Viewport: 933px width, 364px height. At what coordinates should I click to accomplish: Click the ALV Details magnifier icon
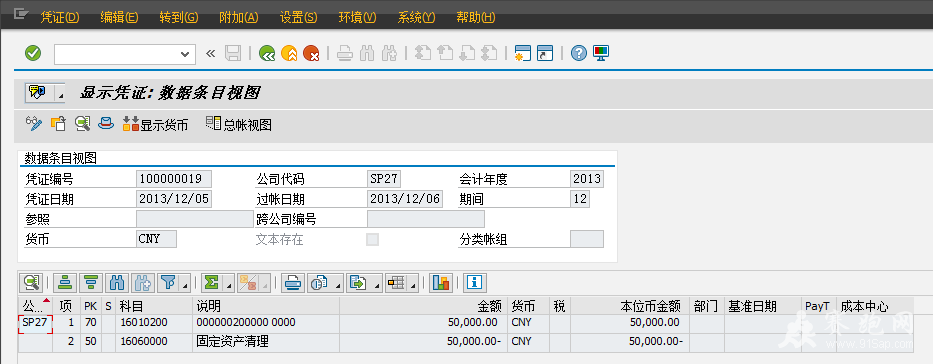[31, 283]
